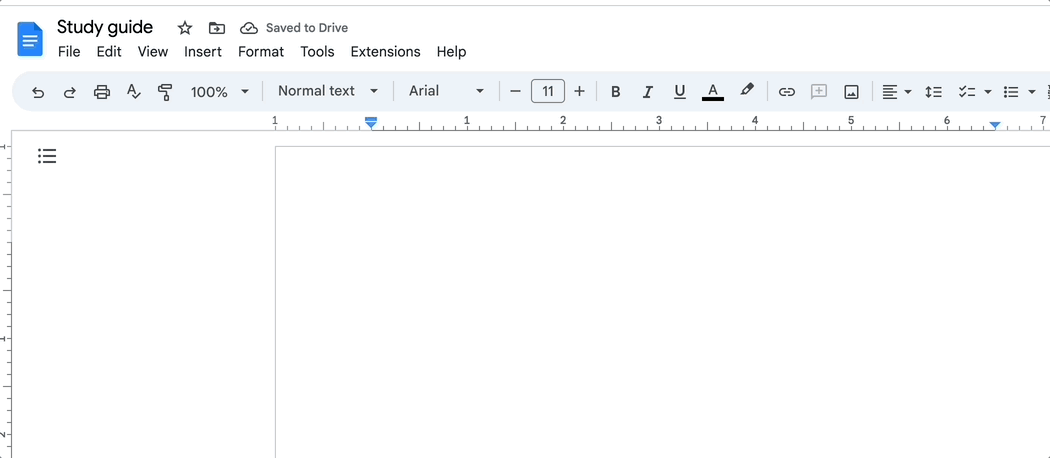Click the text align icon
The width and height of the screenshot is (1050, 458).
point(889,92)
